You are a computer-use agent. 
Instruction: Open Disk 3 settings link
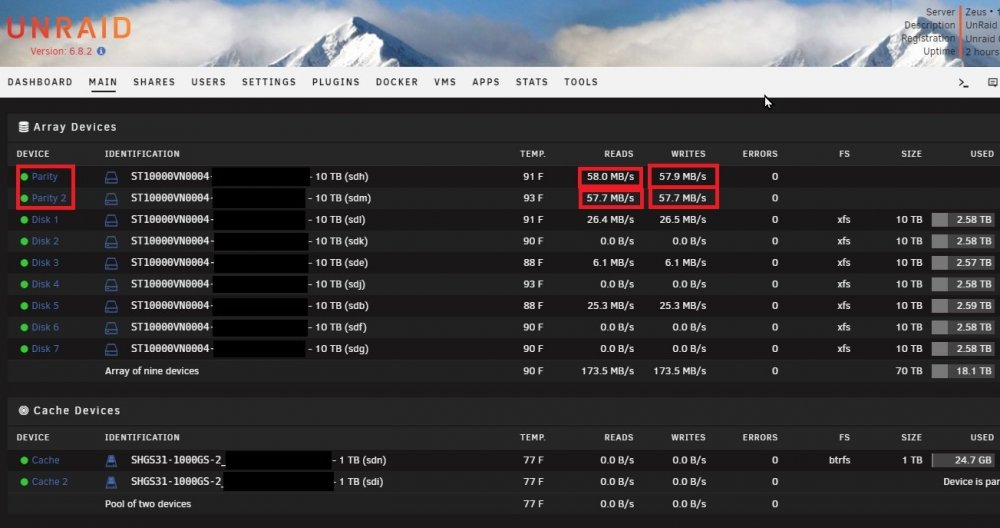coord(45,263)
